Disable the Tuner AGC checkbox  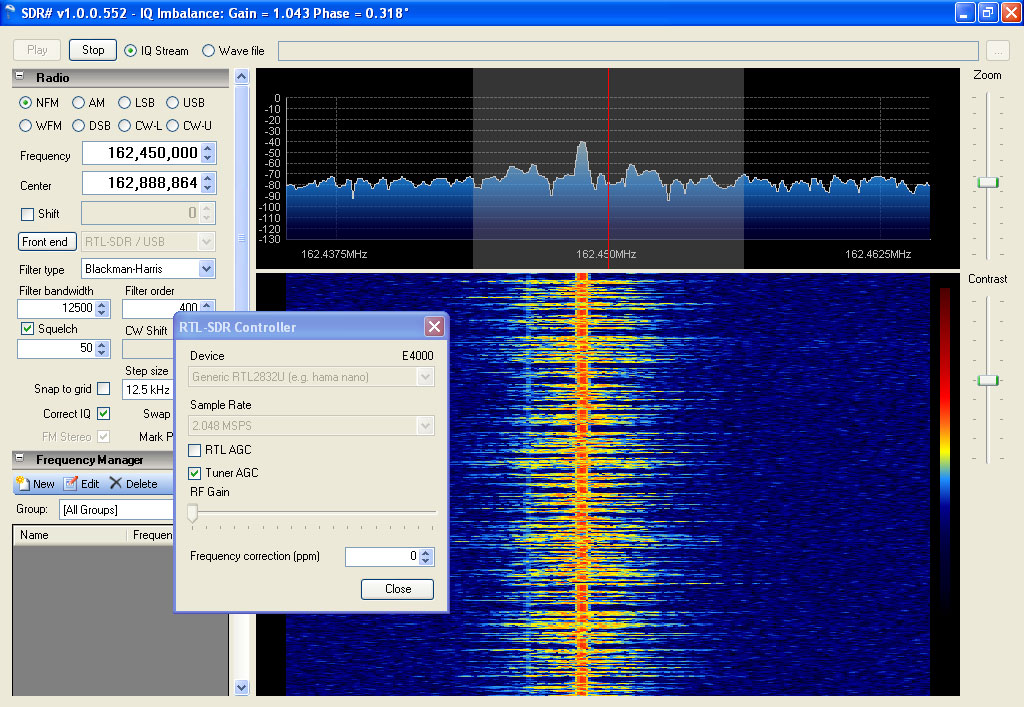pos(195,473)
